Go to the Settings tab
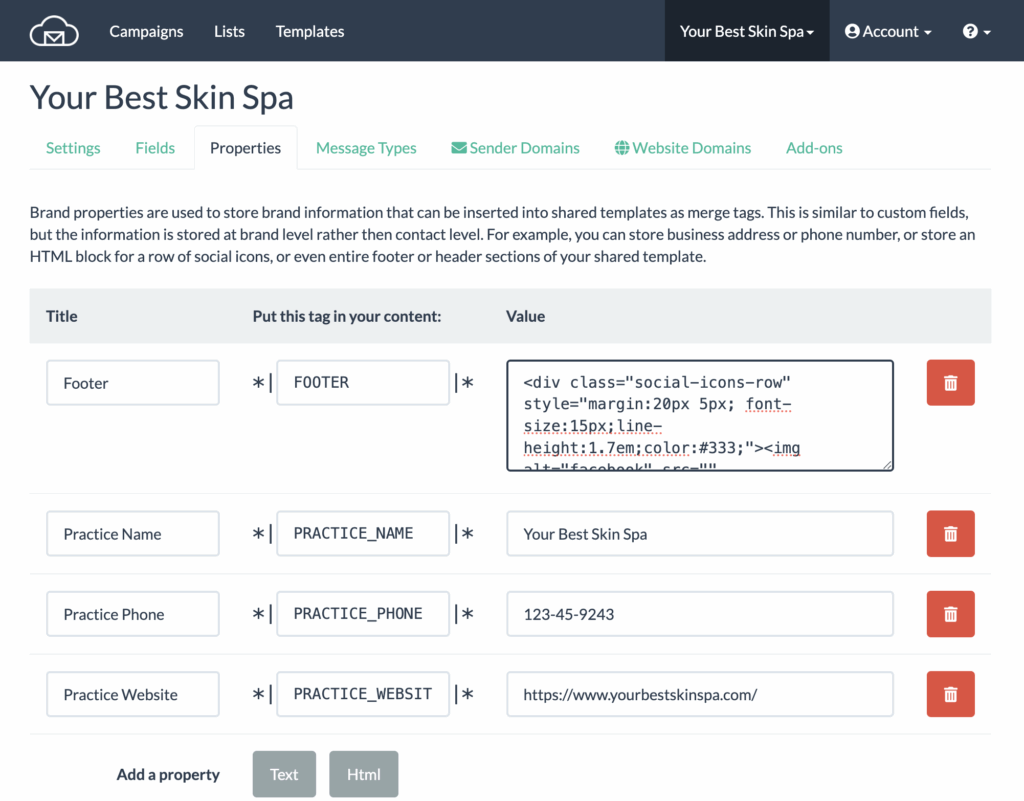Image resolution: width=1024 pixels, height=801 pixels. pyautogui.click(x=73, y=148)
